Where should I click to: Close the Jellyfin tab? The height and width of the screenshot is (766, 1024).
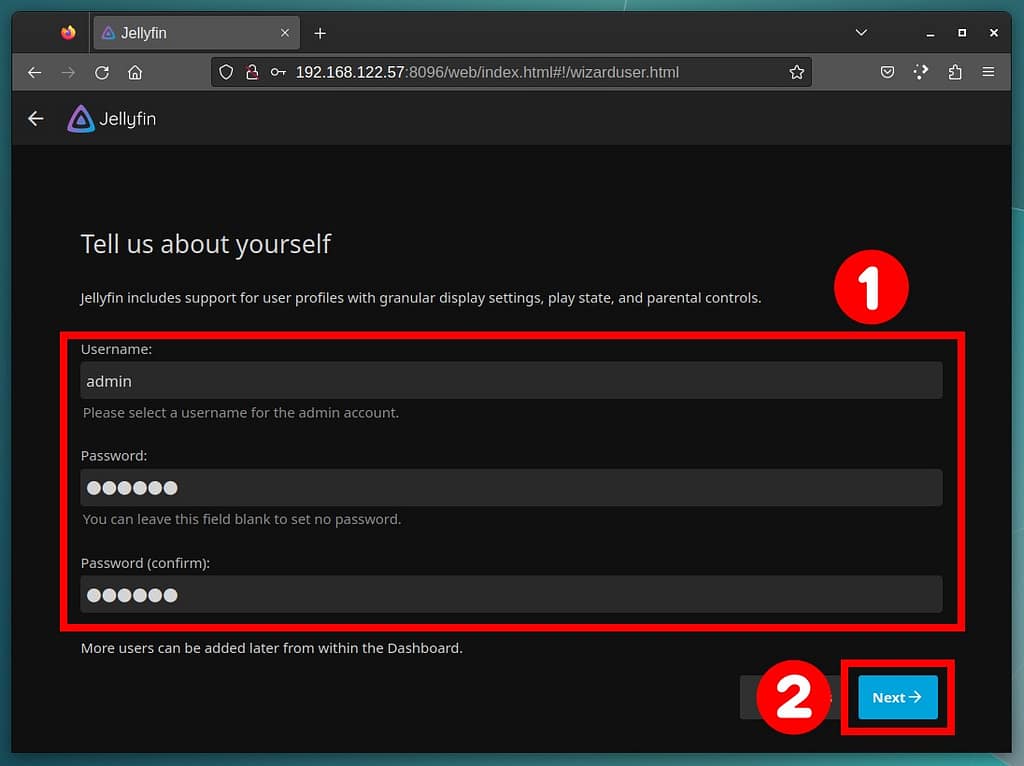(285, 33)
